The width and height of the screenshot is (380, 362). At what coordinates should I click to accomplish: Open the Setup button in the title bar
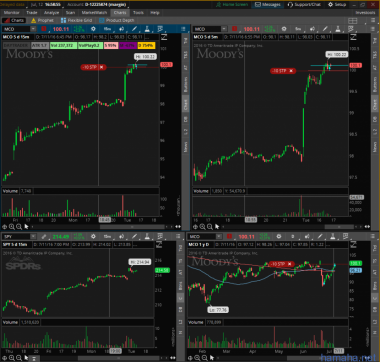coord(337,5)
